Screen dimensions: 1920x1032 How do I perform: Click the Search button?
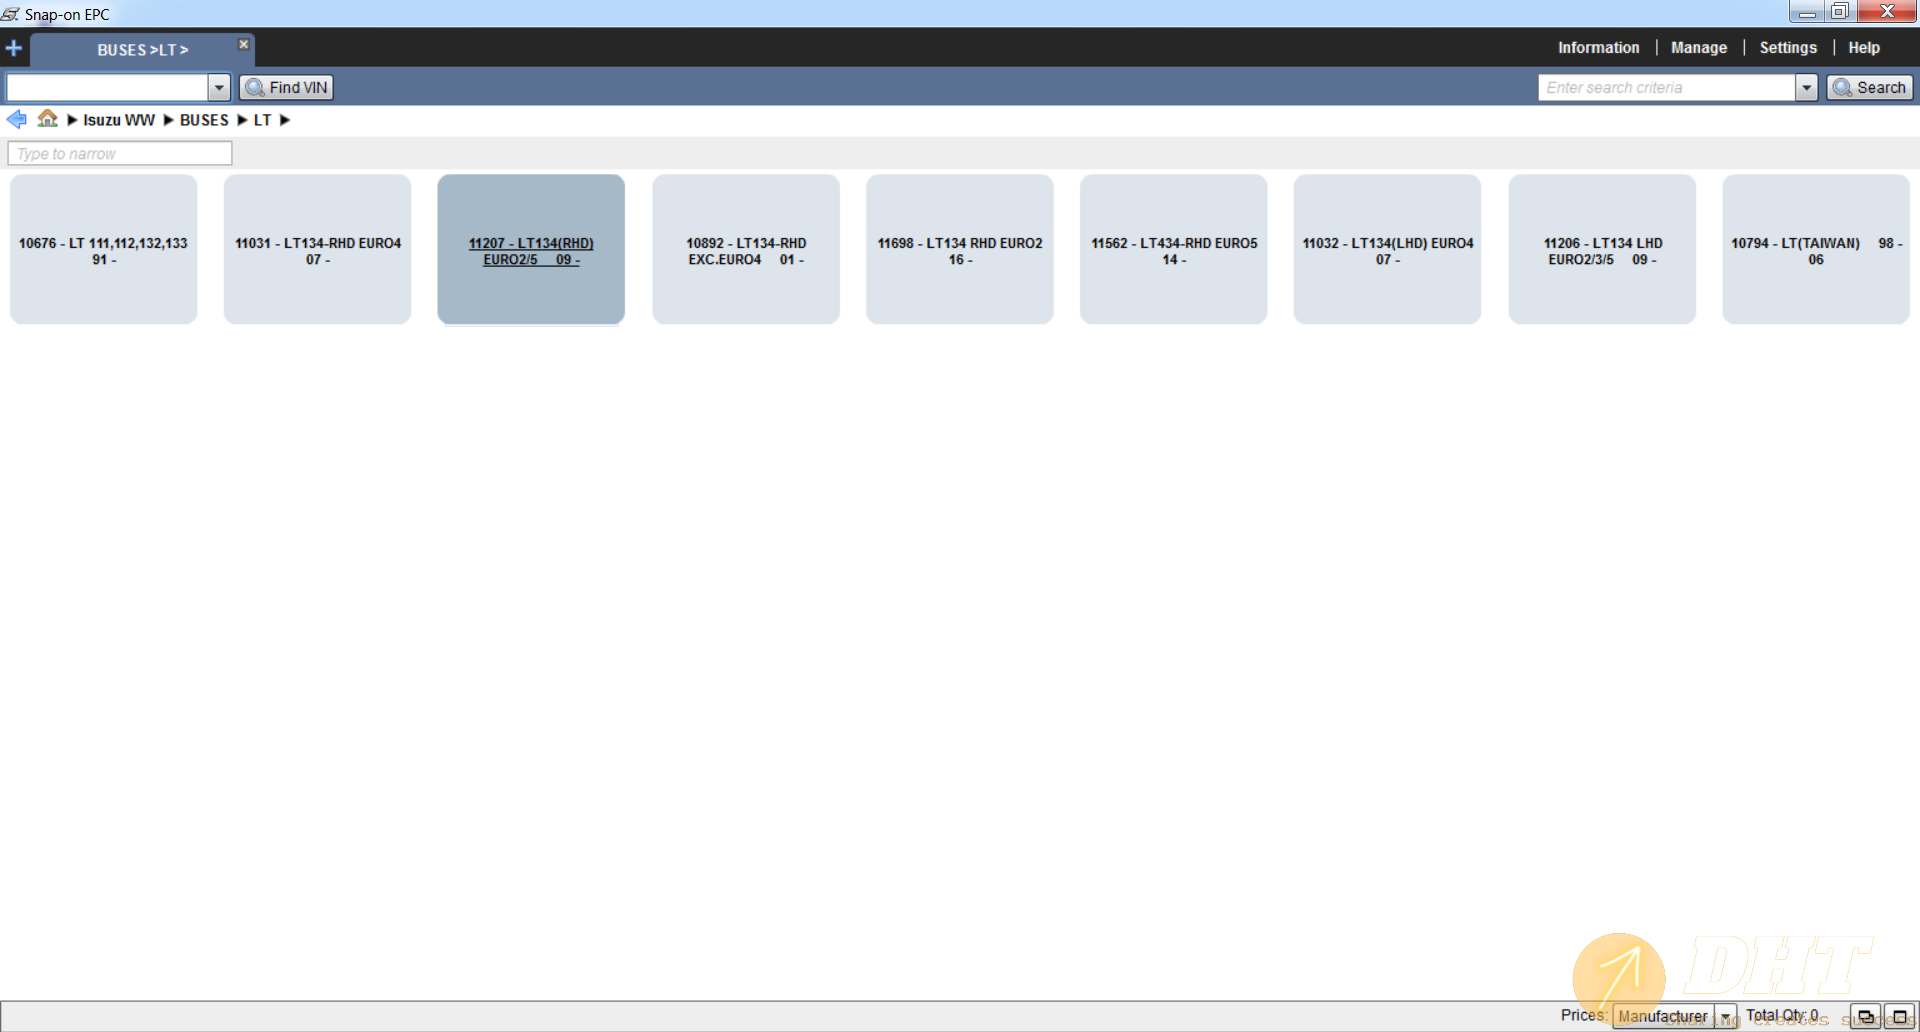pos(1869,87)
